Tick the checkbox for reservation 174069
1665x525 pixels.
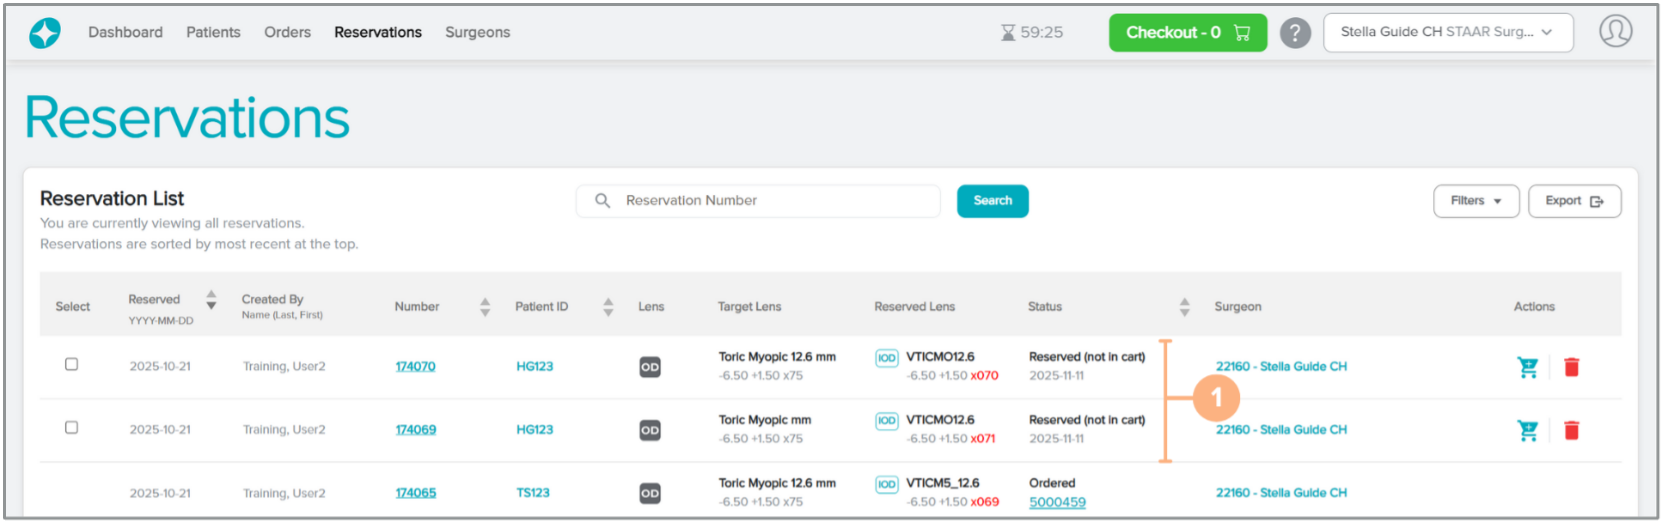[x=71, y=427]
